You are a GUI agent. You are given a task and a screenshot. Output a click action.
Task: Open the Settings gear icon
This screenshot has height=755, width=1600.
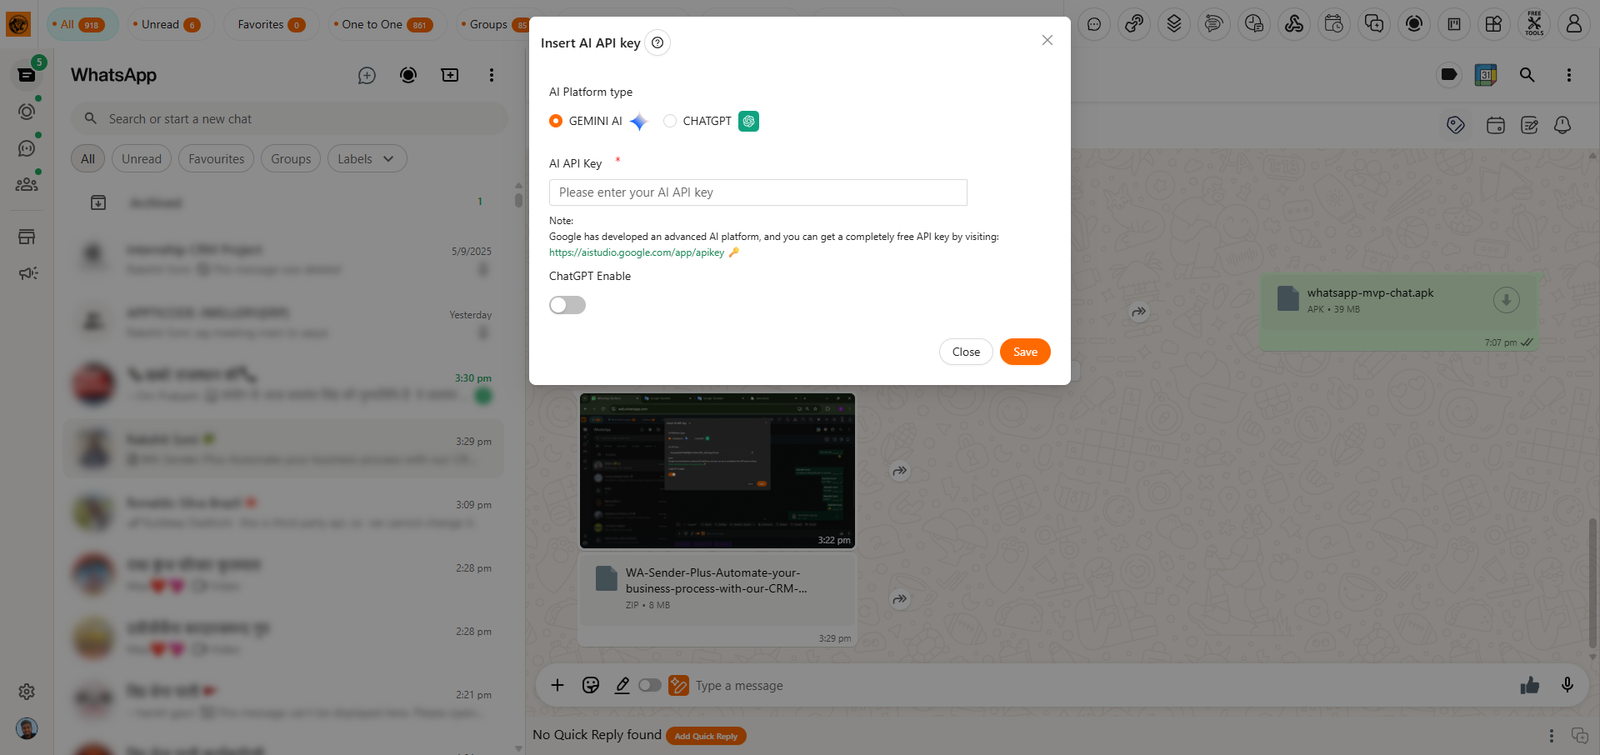(x=27, y=691)
